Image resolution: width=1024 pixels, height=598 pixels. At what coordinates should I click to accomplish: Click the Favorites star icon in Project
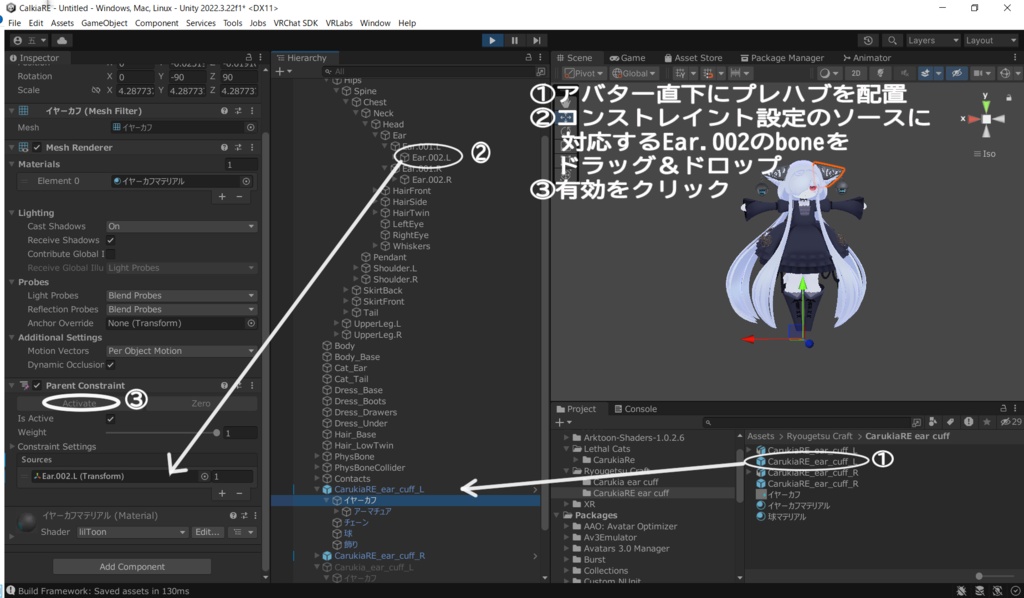986,422
